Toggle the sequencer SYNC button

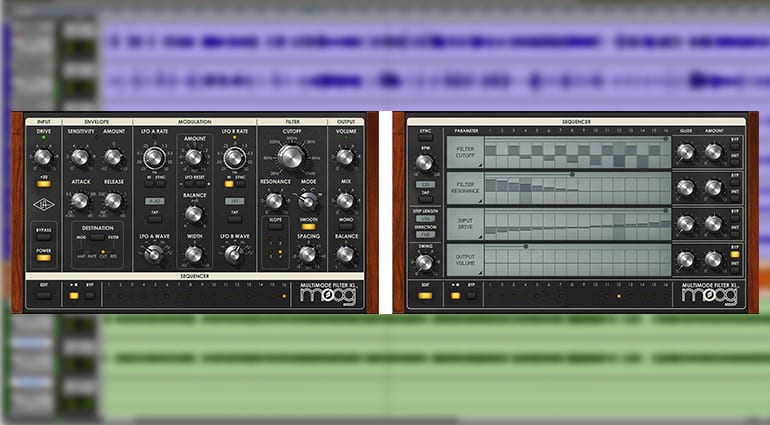[425, 139]
